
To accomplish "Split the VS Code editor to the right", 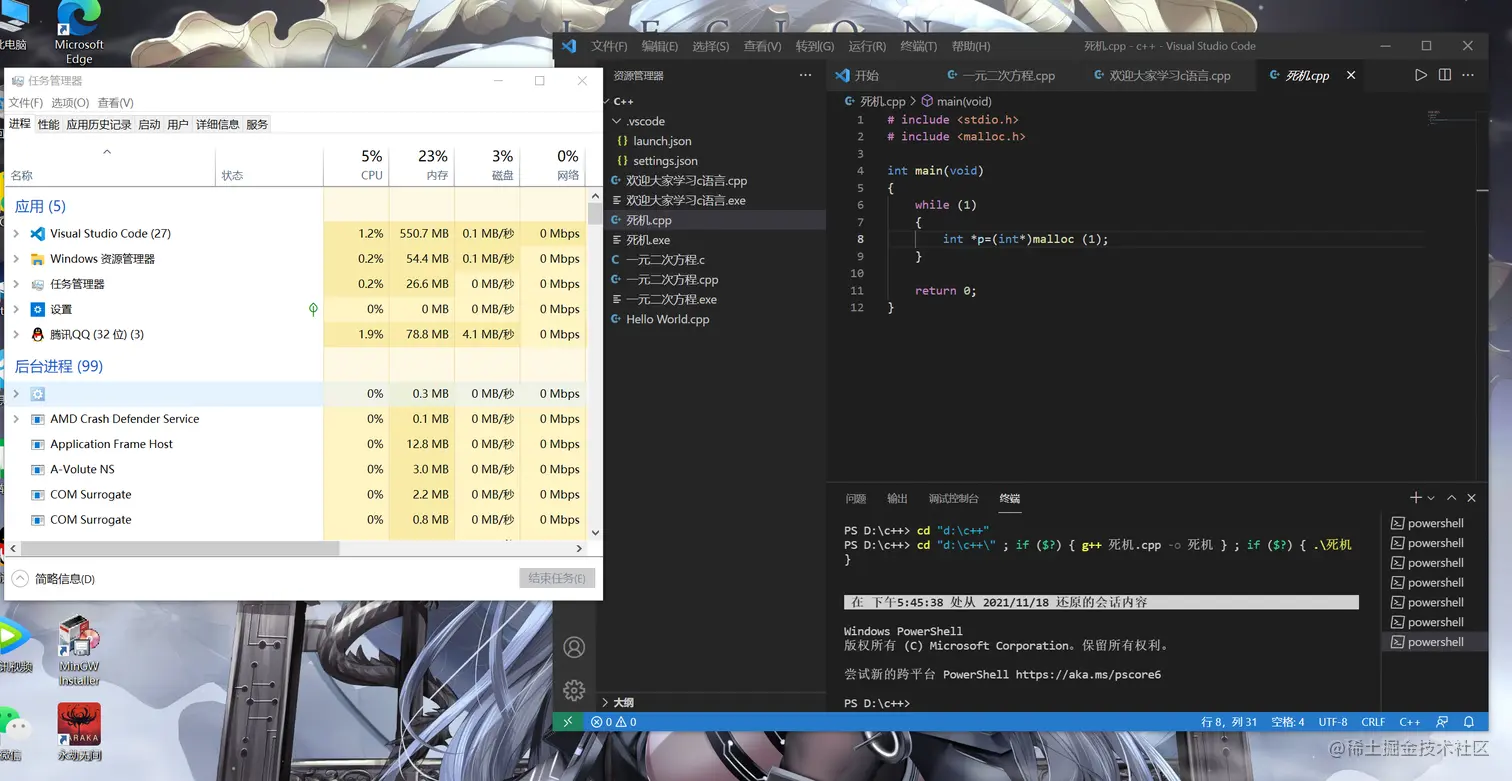I will coord(1445,75).
